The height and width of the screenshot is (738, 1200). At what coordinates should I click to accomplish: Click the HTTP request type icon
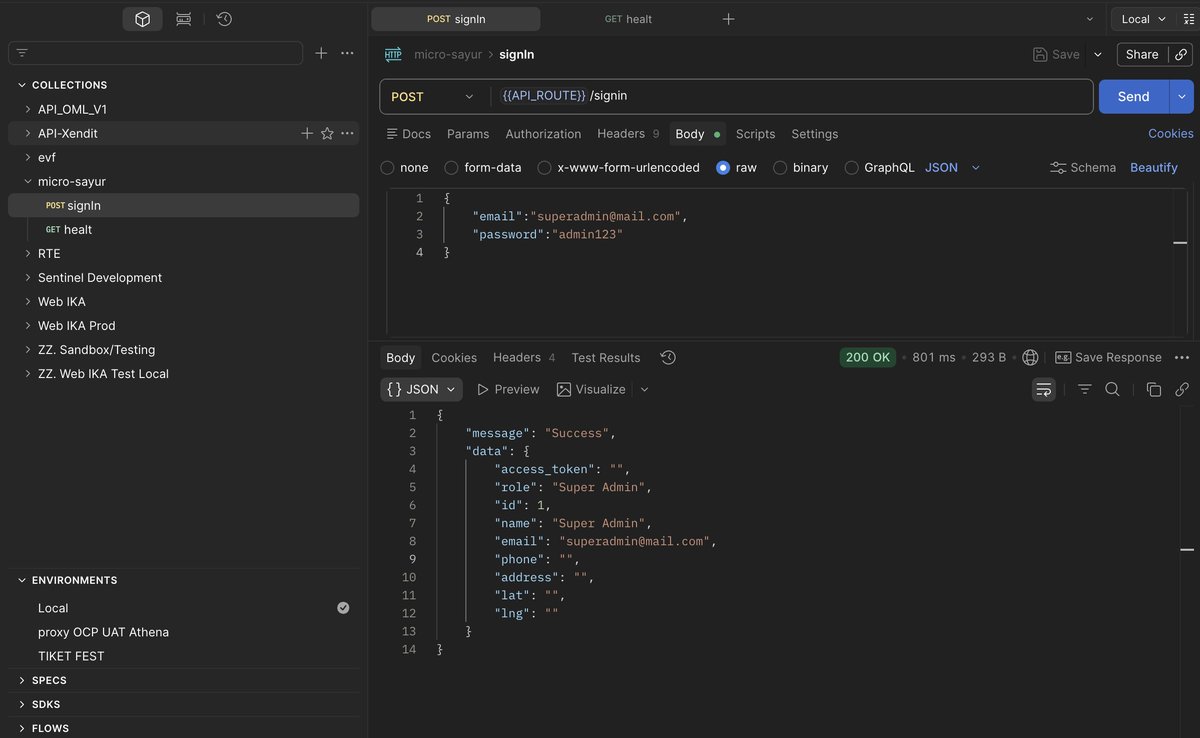[393, 55]
